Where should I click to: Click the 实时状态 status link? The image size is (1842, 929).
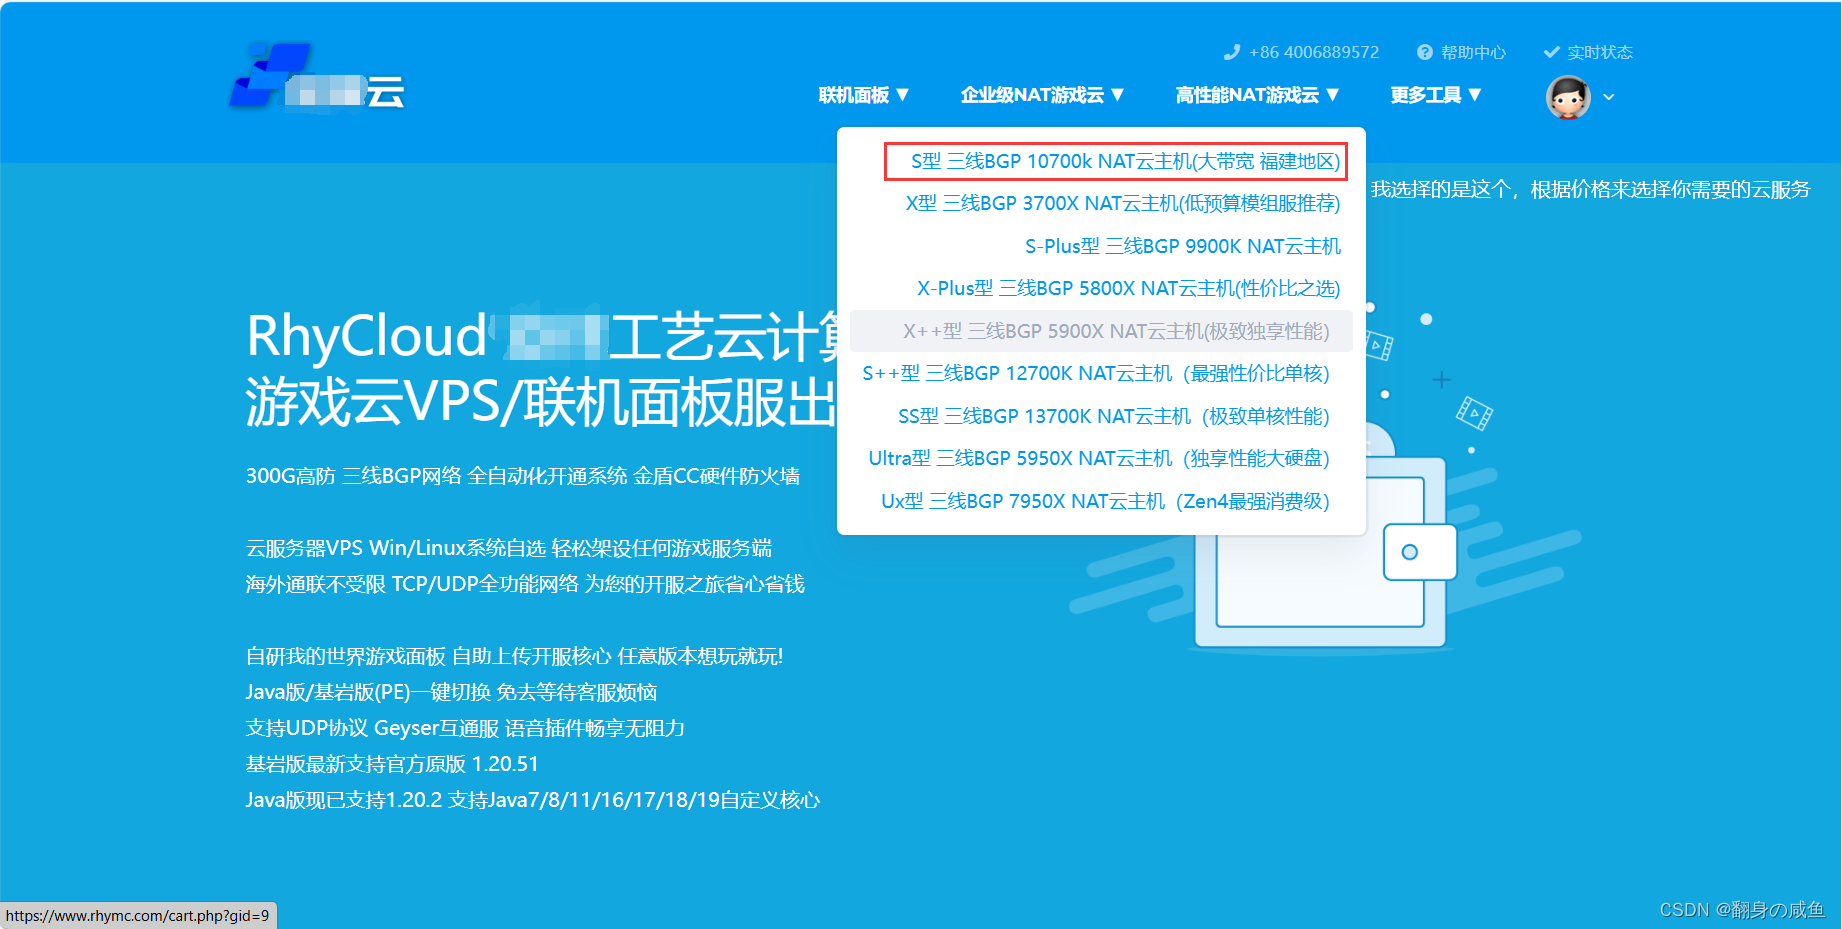coord(1600,52)
